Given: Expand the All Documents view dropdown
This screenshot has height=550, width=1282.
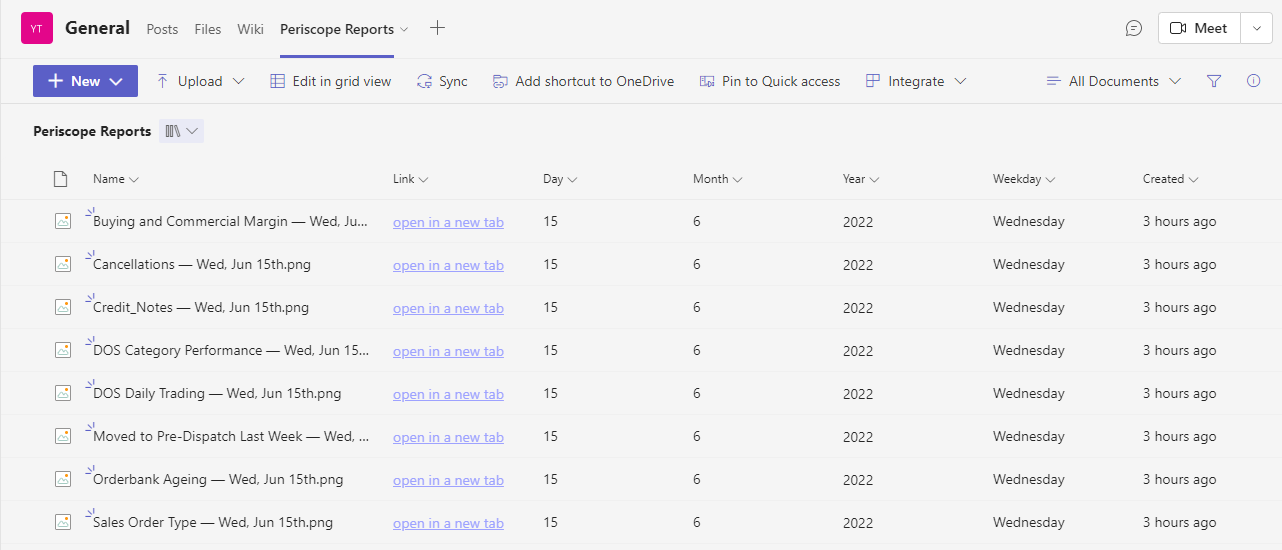Looking at the screenshot, I should point(1113,81).
